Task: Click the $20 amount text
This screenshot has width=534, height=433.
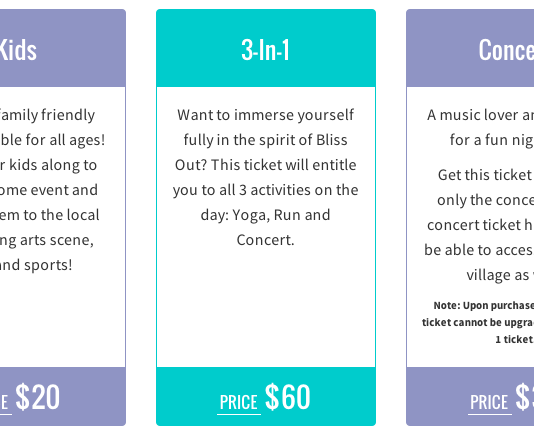Action: click(37, 397)
